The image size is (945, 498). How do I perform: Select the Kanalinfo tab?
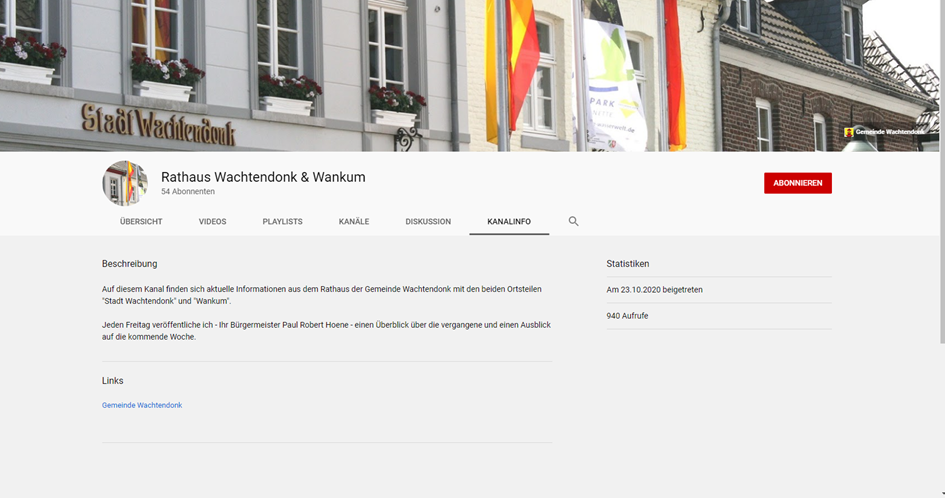509,222
